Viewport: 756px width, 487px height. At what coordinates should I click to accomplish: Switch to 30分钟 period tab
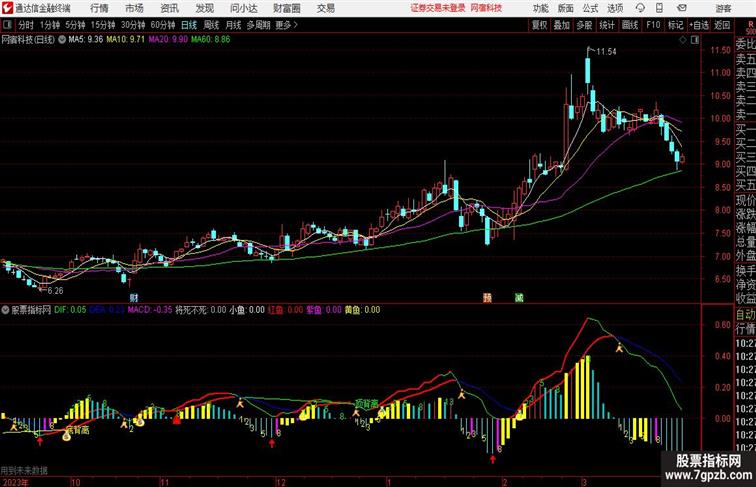[133, 25]
